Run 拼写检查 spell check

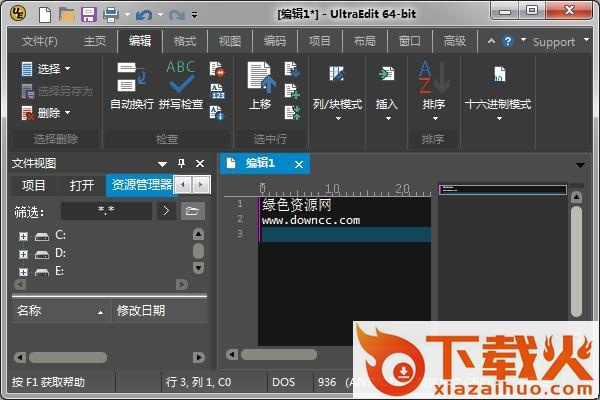(181, 86)
